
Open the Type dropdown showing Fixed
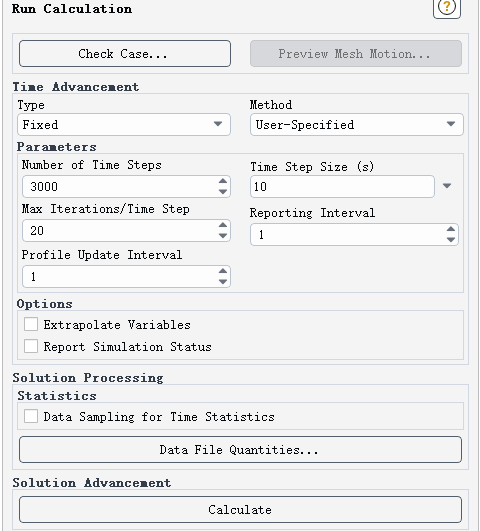[124, 125]
